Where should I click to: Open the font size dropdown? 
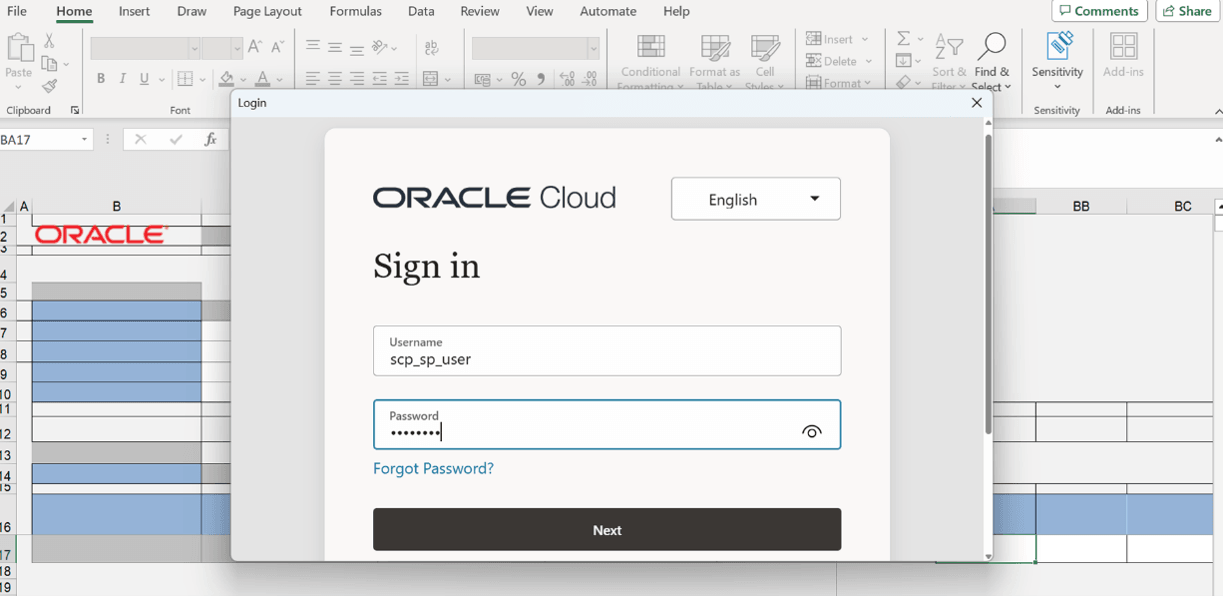point(237,48)
